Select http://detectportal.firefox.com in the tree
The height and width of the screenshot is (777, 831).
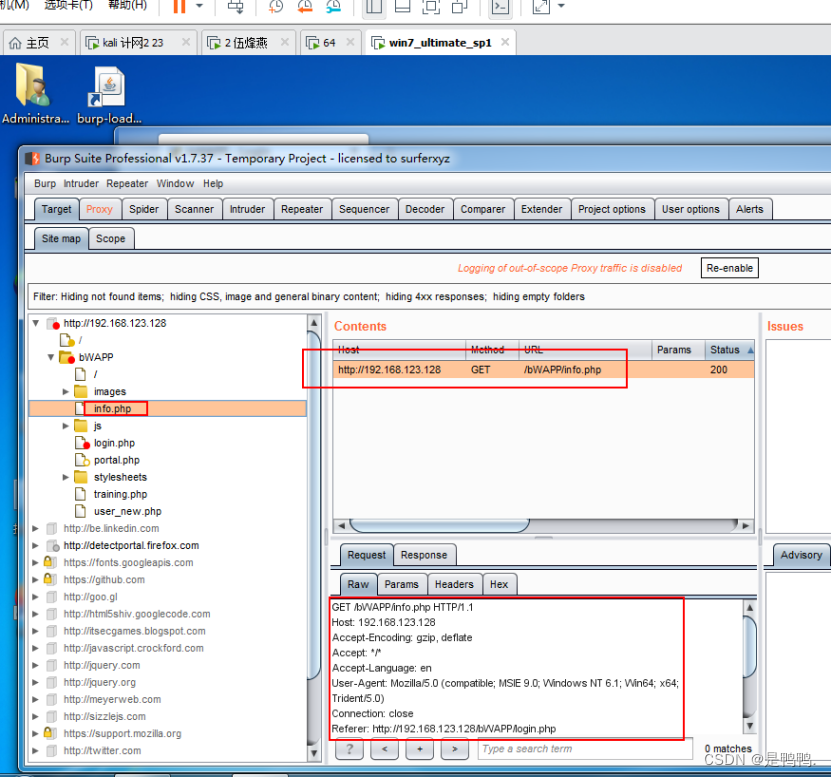point(131,545)
